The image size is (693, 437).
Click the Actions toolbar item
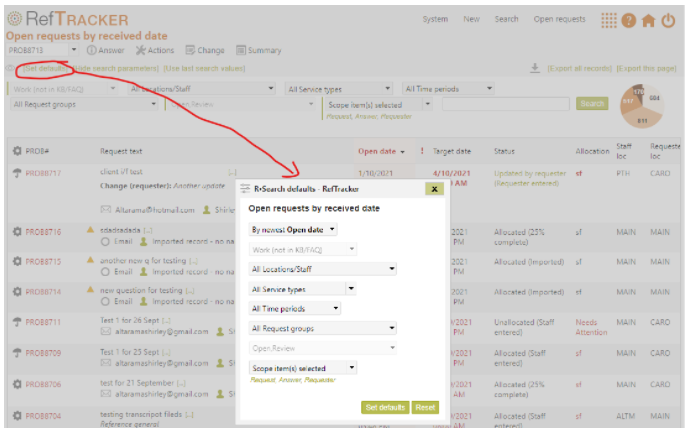[155, 50]
